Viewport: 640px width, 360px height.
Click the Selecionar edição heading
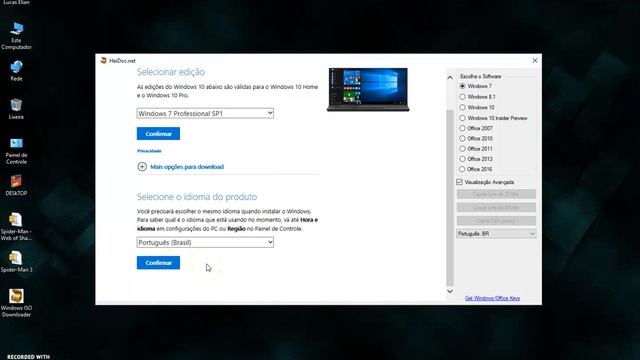coord(171,72)
